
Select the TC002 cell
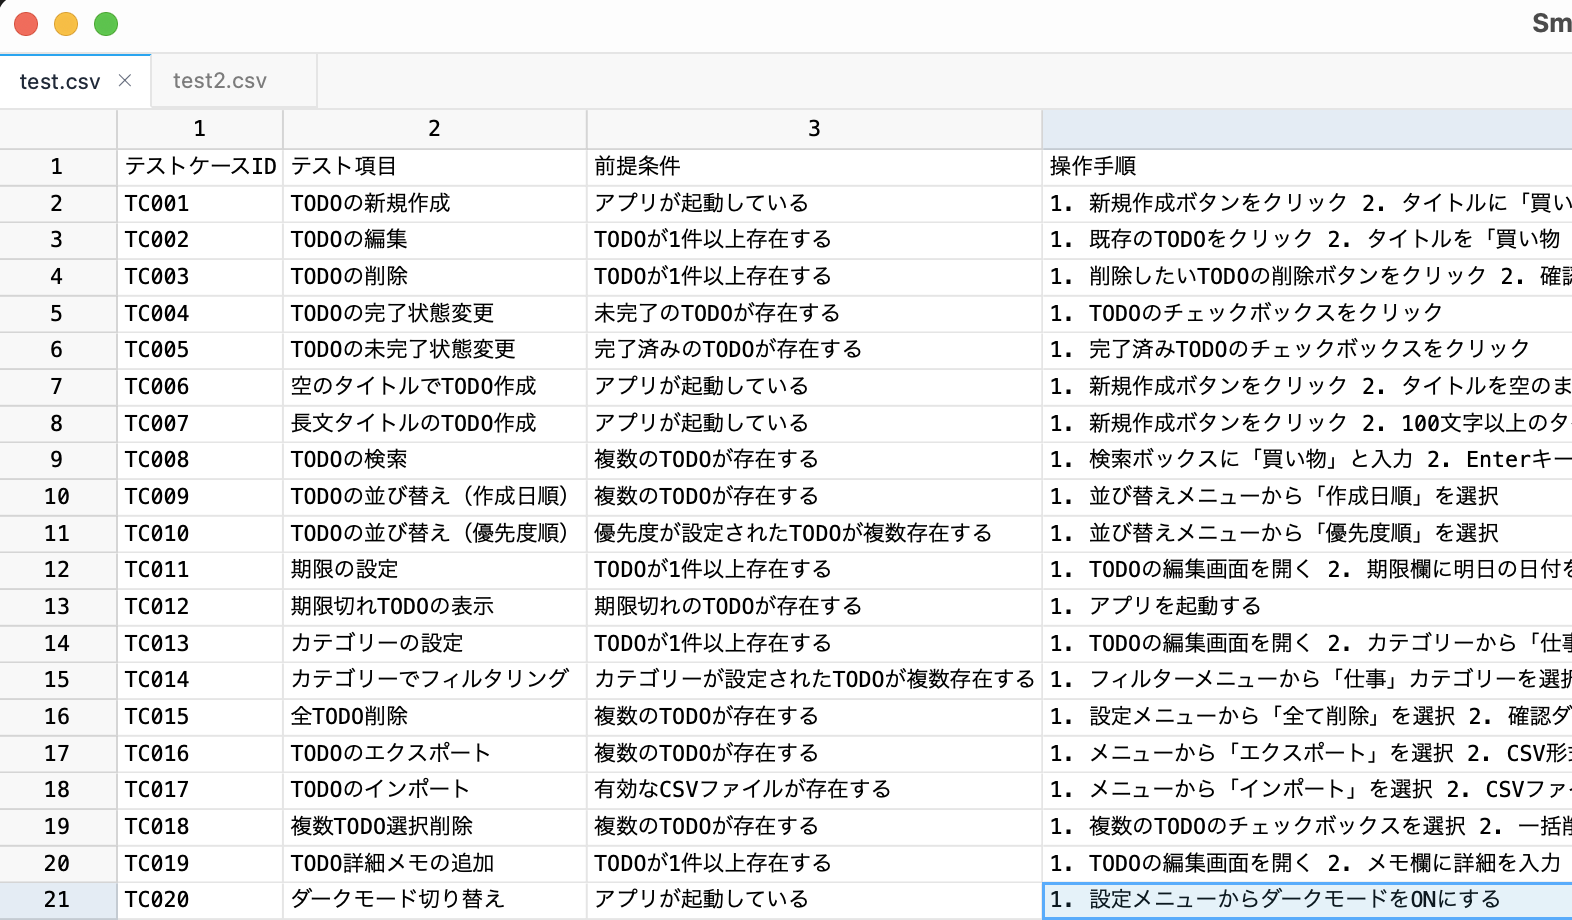200,240
